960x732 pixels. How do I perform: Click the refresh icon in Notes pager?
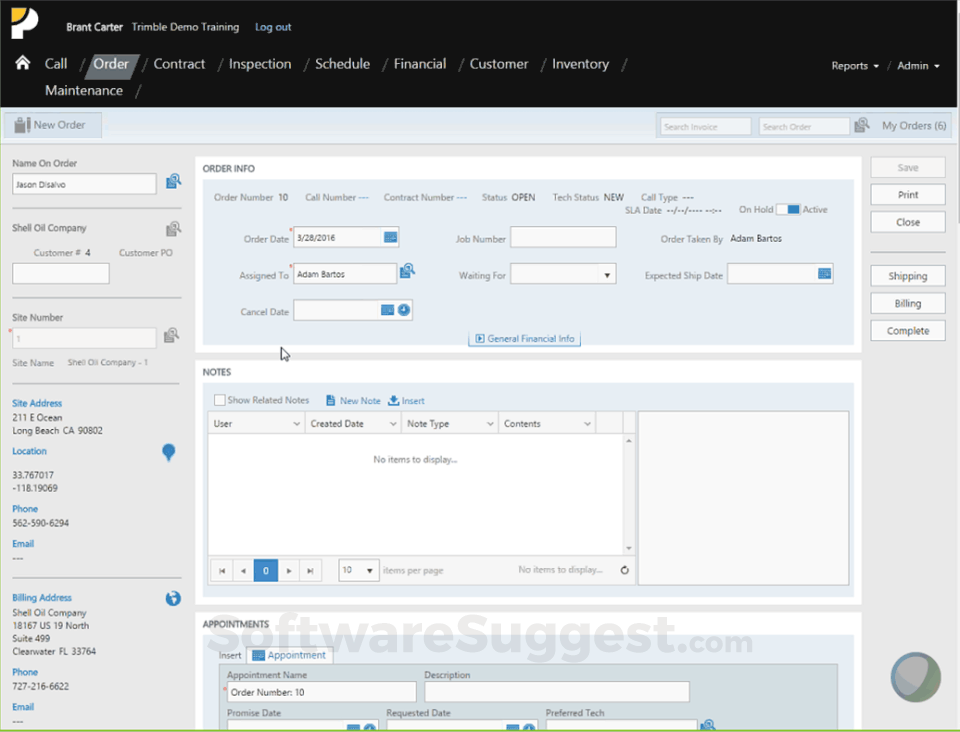pyautogui.click(x=625, y=570)
